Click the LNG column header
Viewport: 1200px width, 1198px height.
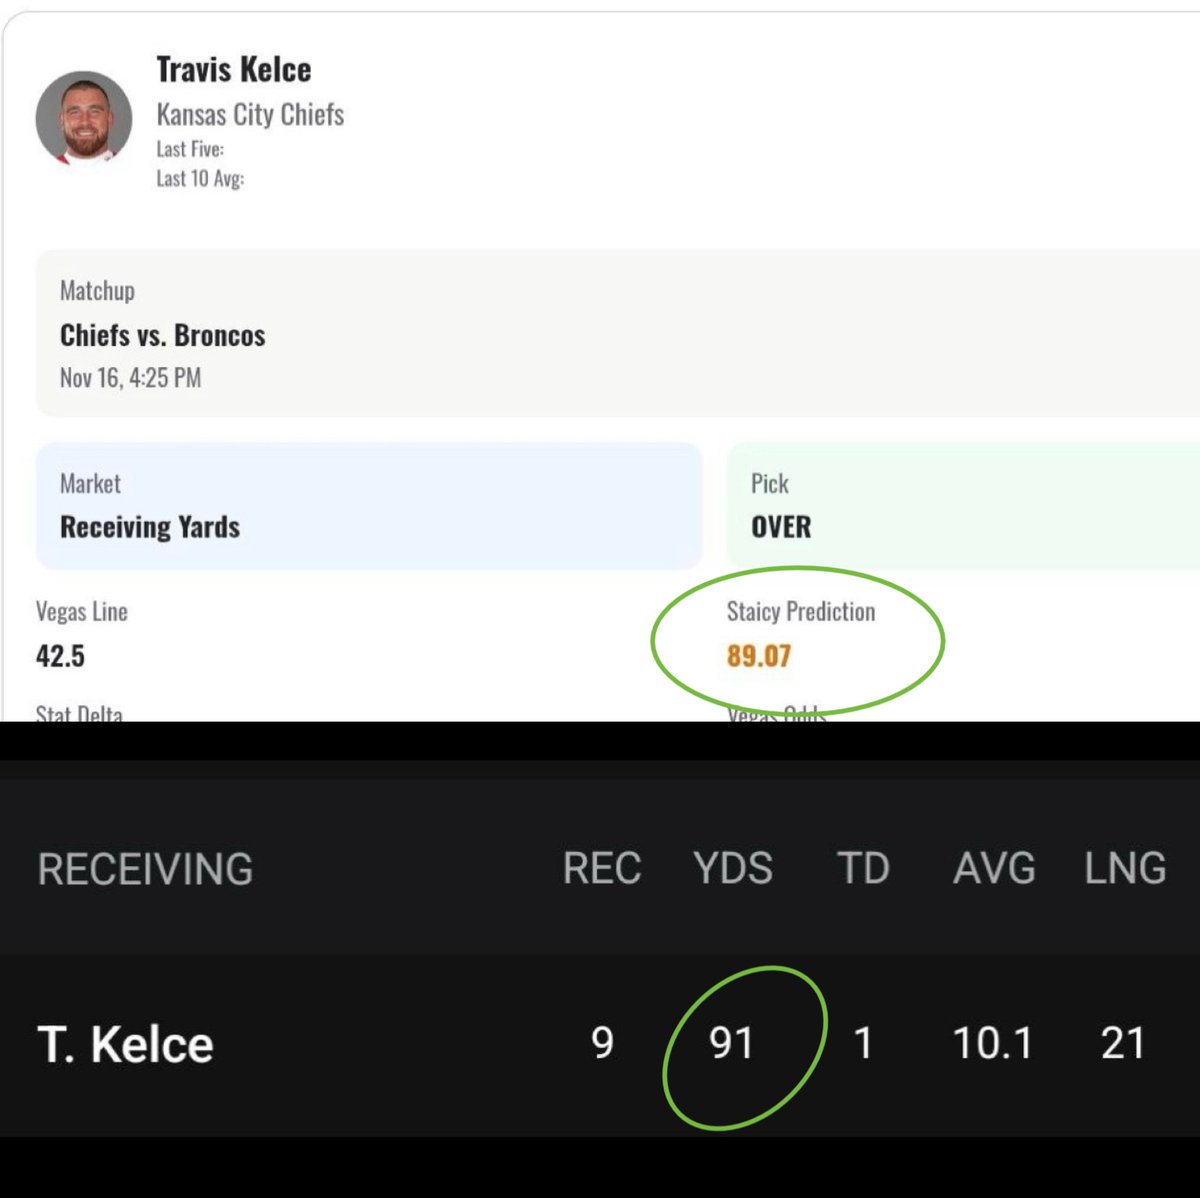tap(1125, 868)
